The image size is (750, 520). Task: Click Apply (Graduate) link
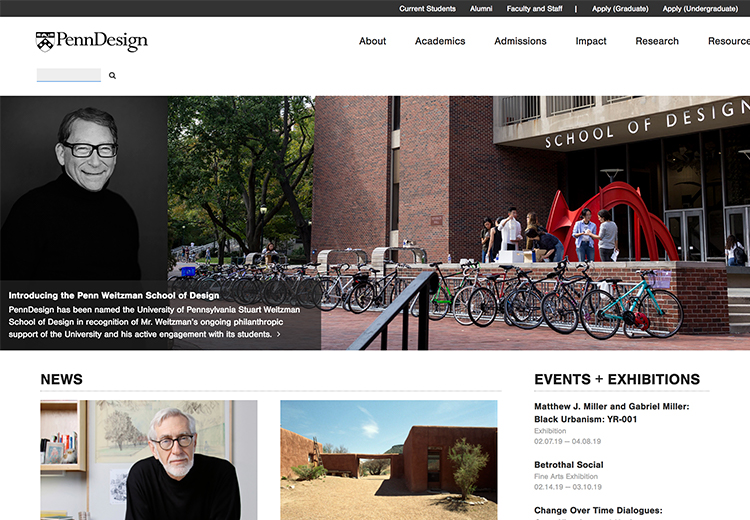pos(620,9)
